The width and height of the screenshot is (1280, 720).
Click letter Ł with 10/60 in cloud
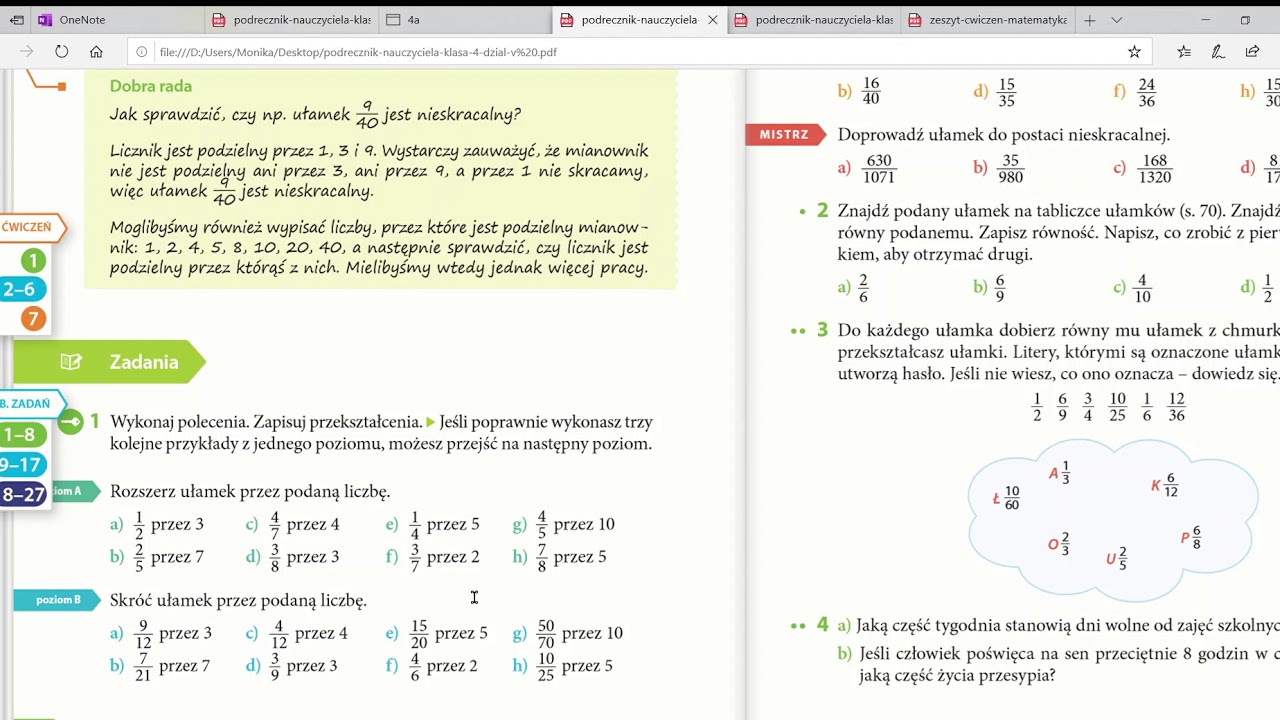pos(1006,498)
